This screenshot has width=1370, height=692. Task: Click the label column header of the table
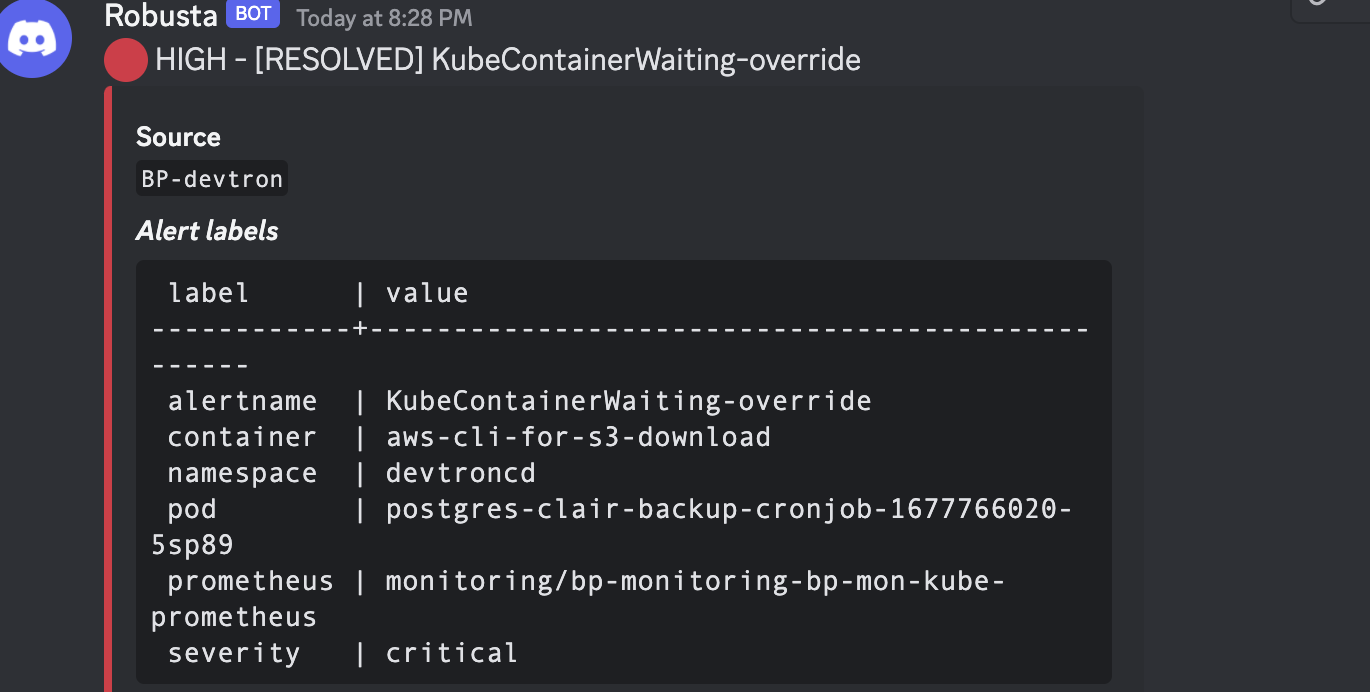point(208,292)
